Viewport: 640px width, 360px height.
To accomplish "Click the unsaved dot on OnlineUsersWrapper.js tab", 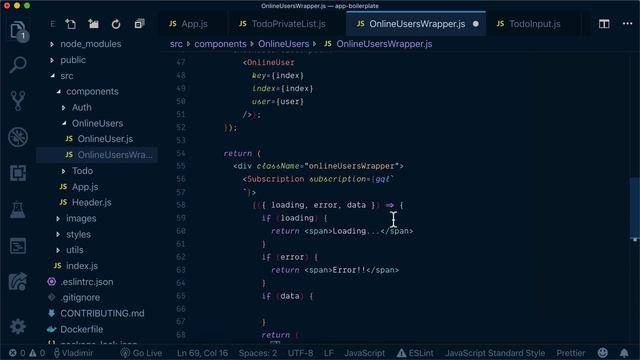I will pos(476,24).
